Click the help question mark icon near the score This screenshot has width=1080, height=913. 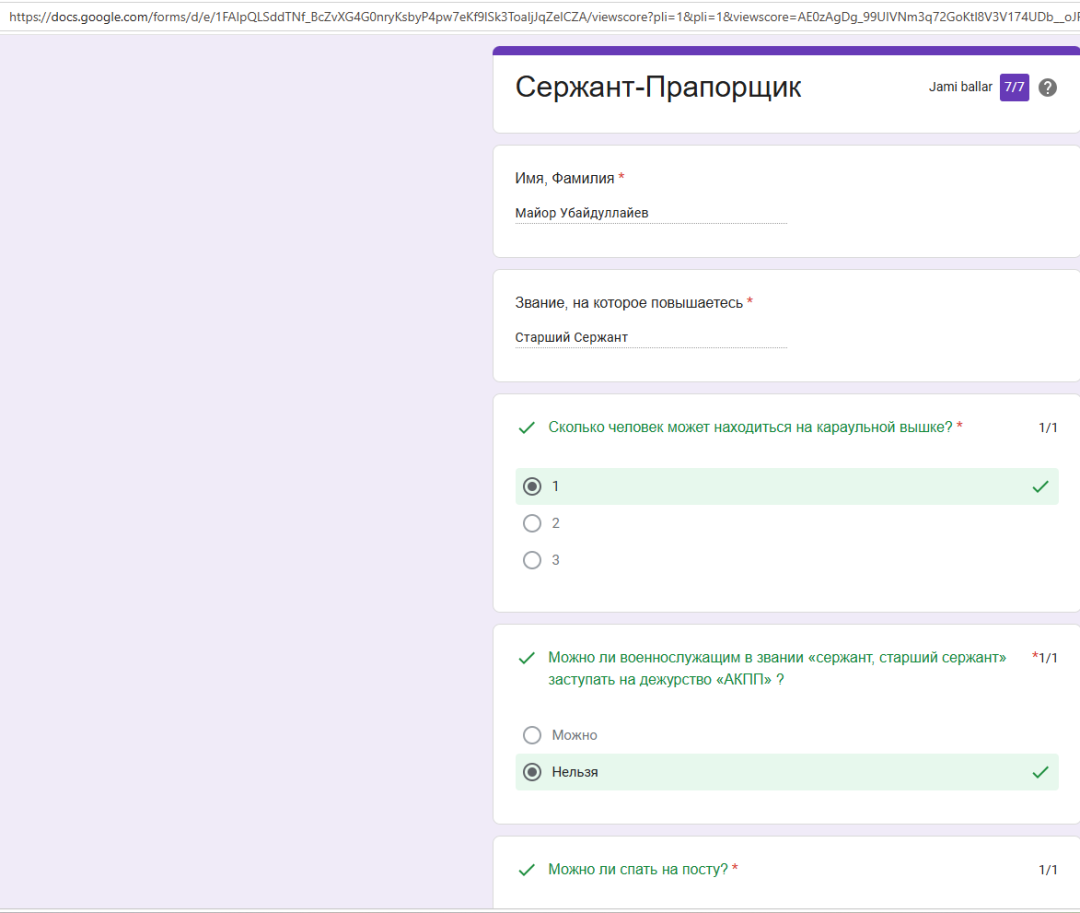(x=1047, y=87)
